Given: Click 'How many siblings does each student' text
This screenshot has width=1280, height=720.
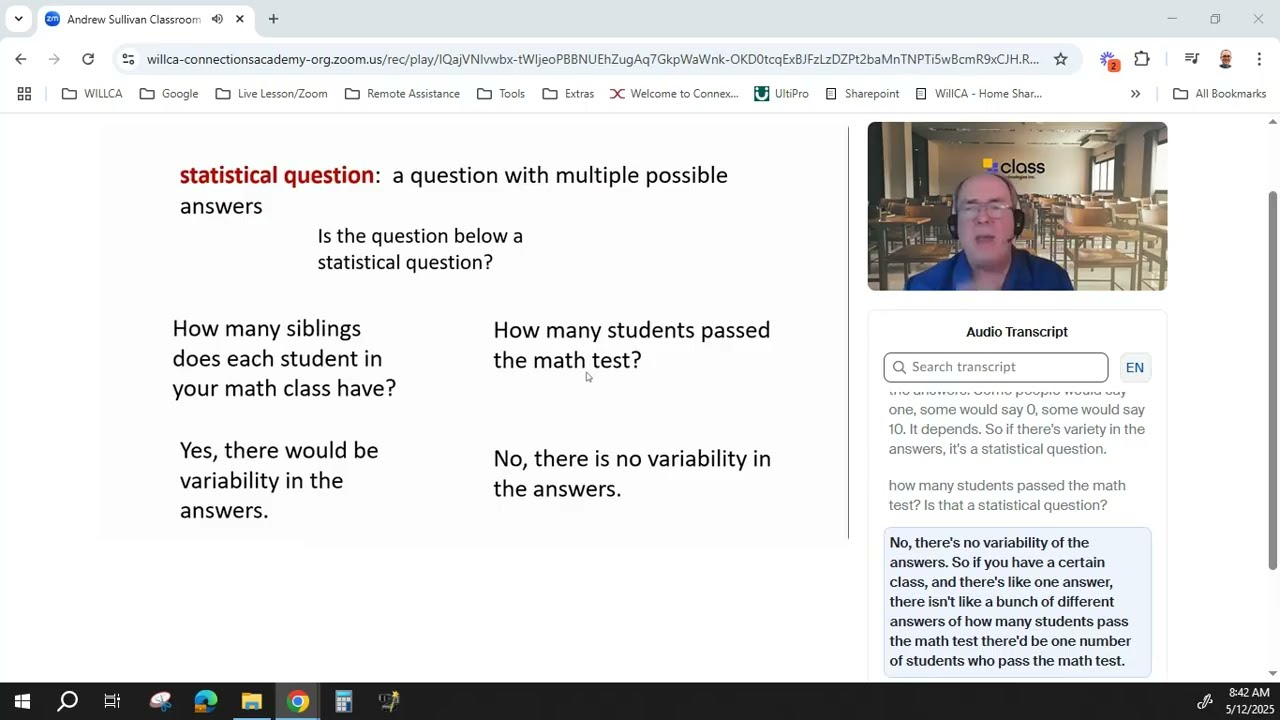Looking at the screenshot, I should tap(284, 358).
